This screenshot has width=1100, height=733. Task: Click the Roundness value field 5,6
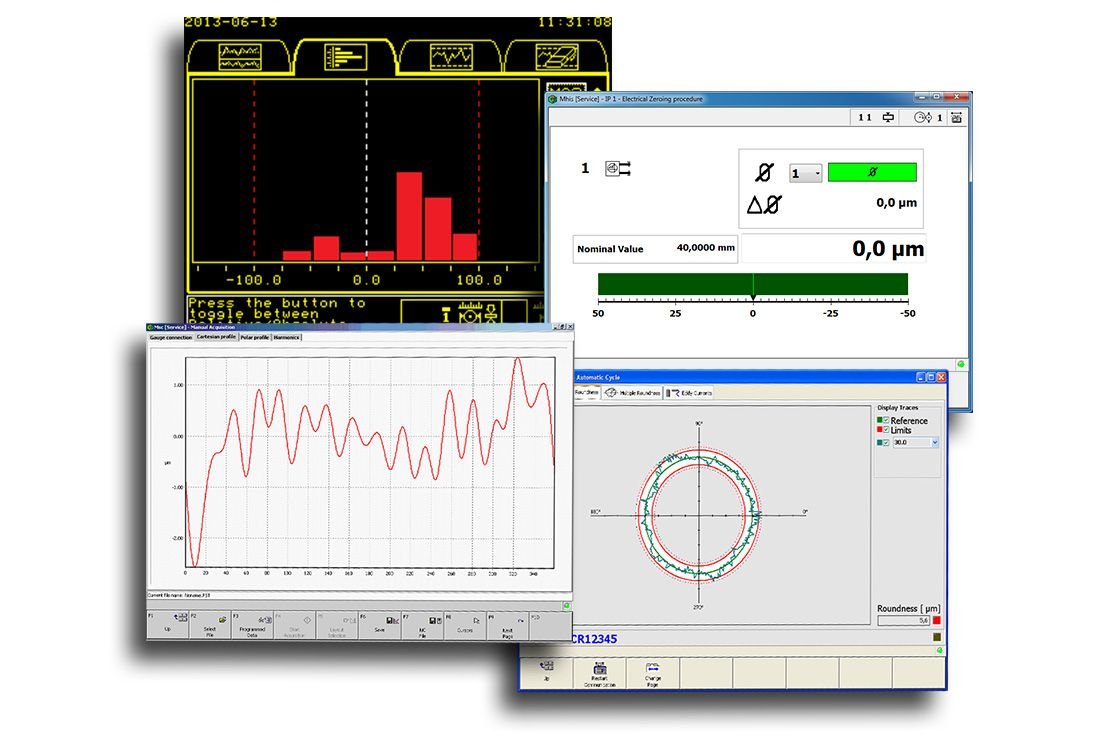coord(904,621)
